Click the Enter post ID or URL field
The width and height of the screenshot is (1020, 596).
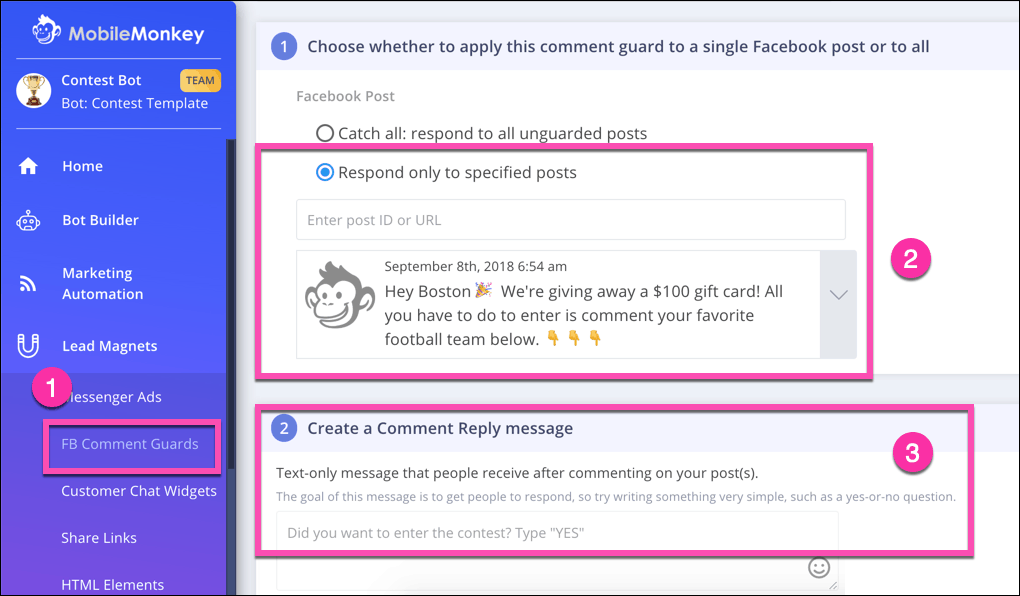pyautogui.click(x=570, y=220)
